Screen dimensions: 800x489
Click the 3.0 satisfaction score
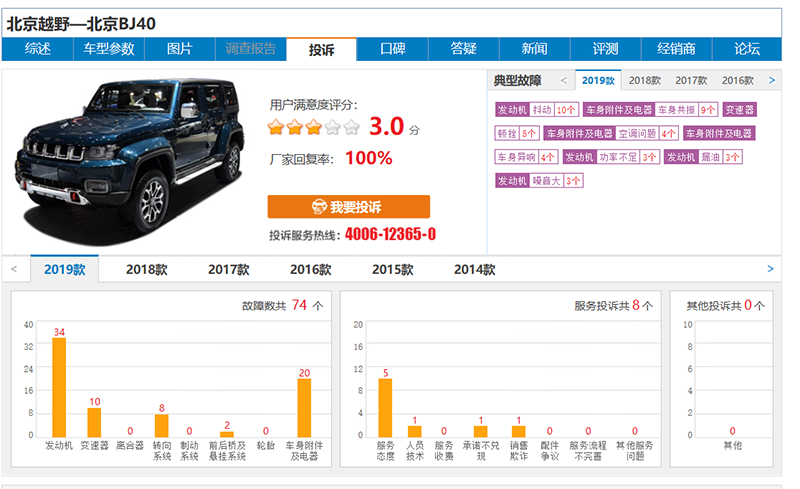click(387, 126)
